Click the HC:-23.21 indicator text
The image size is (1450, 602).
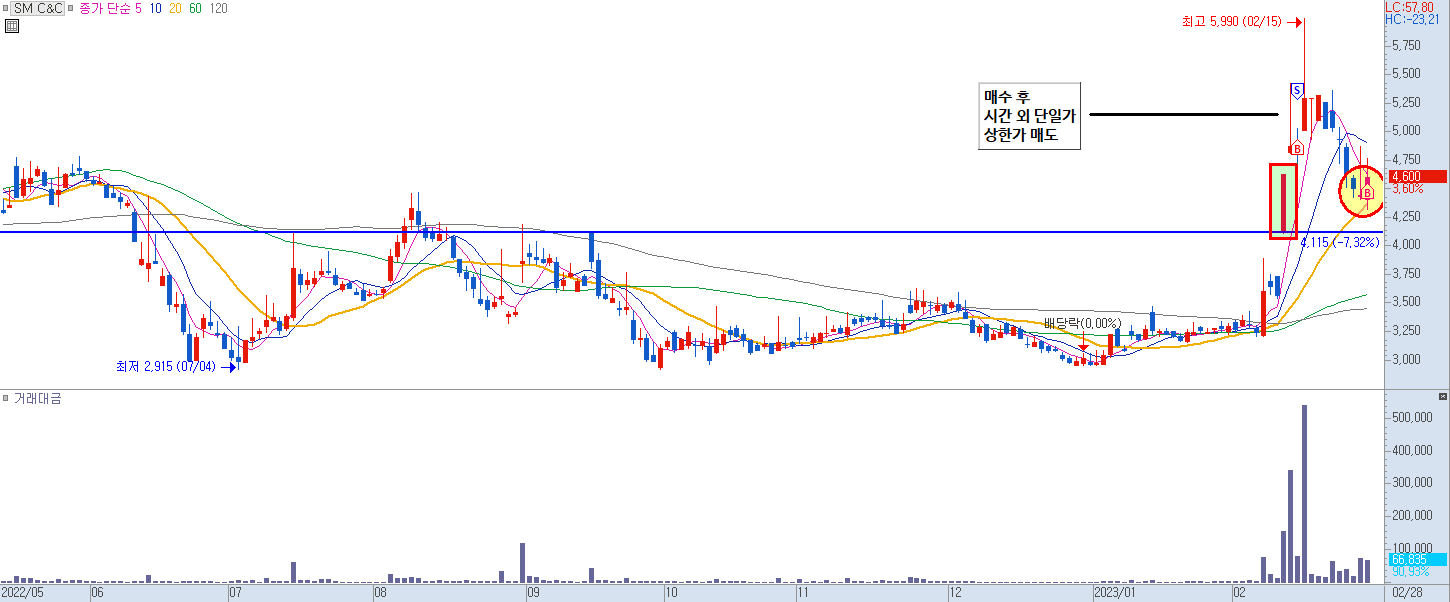tap(1412, 19)
